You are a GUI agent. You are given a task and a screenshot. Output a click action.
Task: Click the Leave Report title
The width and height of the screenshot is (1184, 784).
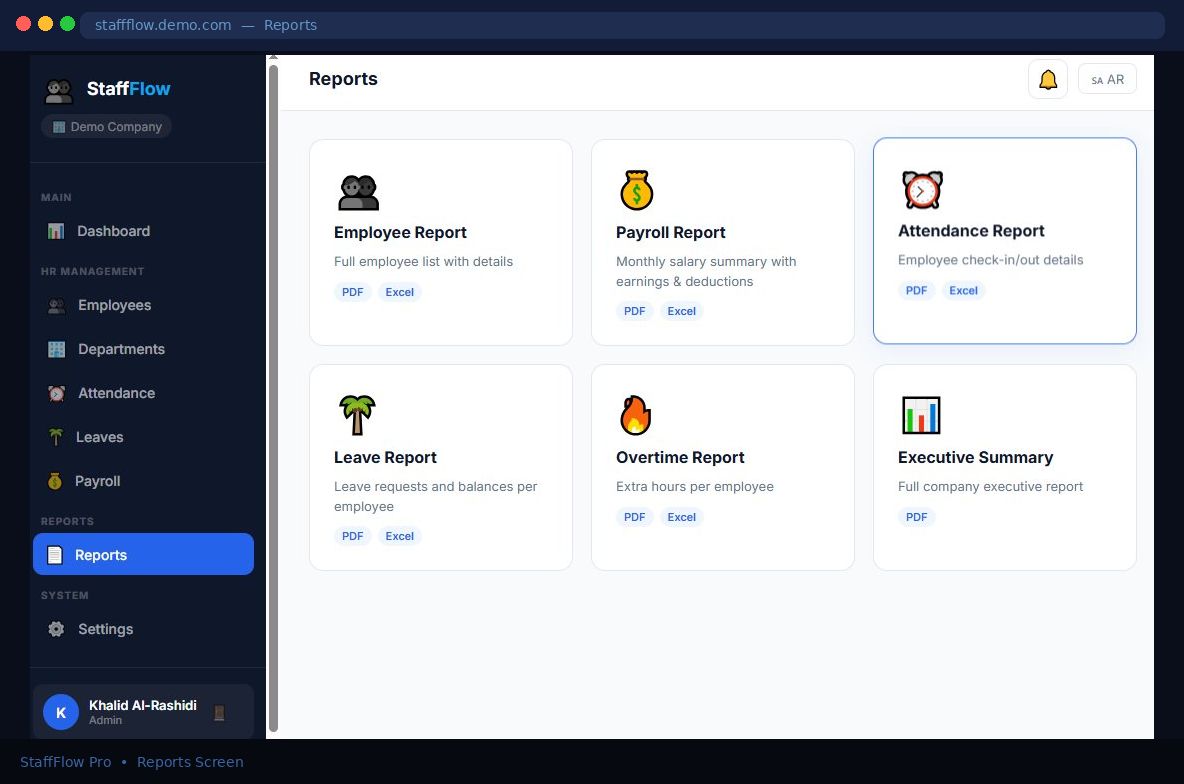[x=385, y=458]
